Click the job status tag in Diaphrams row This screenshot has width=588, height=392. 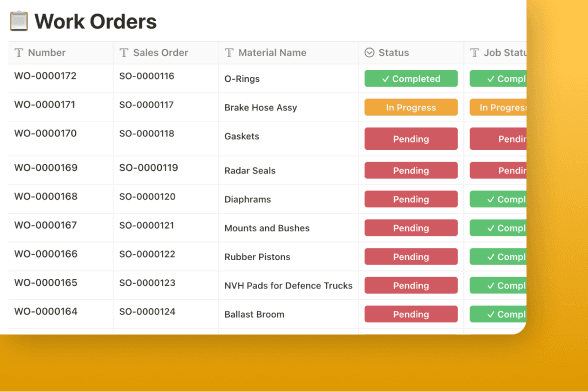(x=498, y=199)
